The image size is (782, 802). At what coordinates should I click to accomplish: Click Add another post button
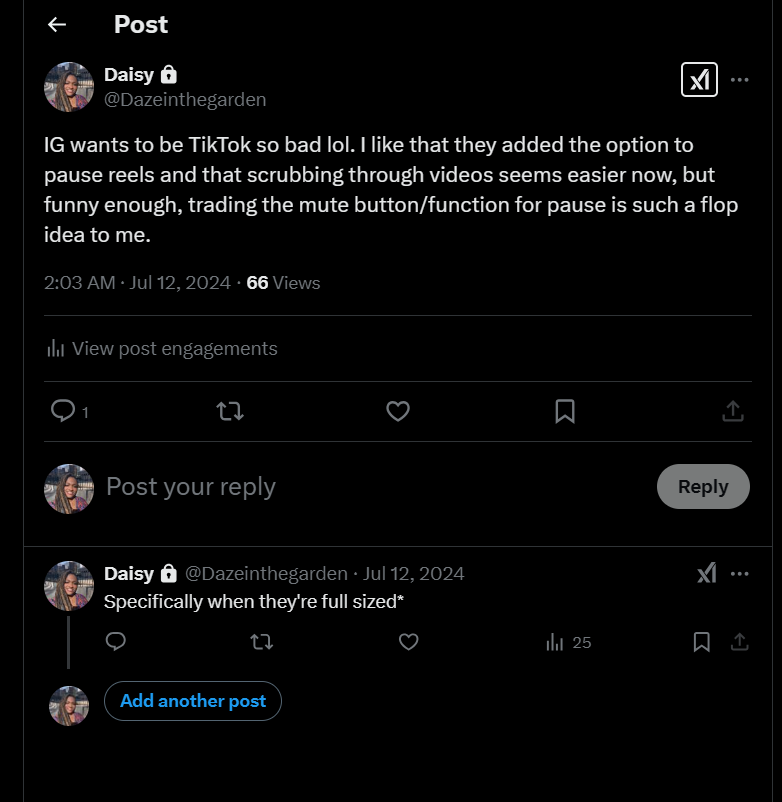click(x=193, y=701)
